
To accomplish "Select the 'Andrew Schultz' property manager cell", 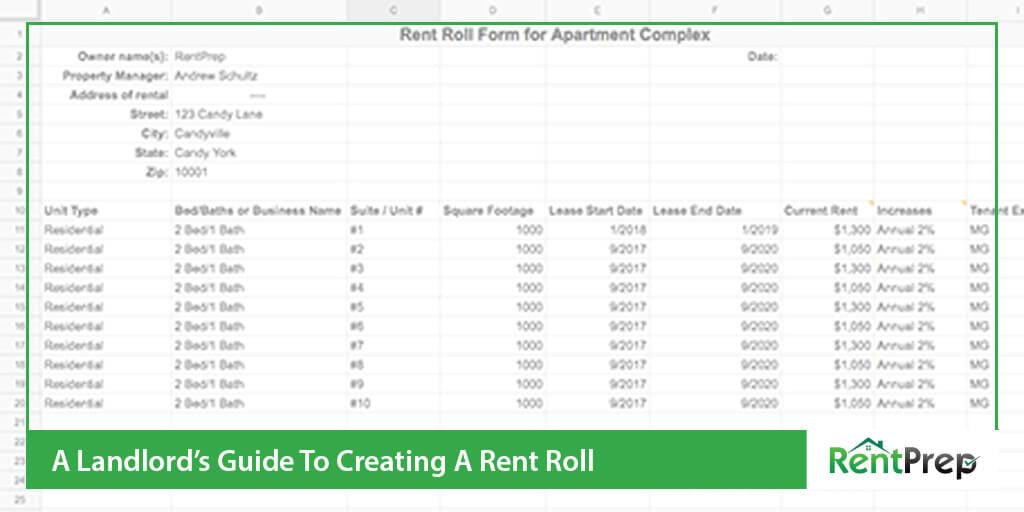I will point(216,76).
